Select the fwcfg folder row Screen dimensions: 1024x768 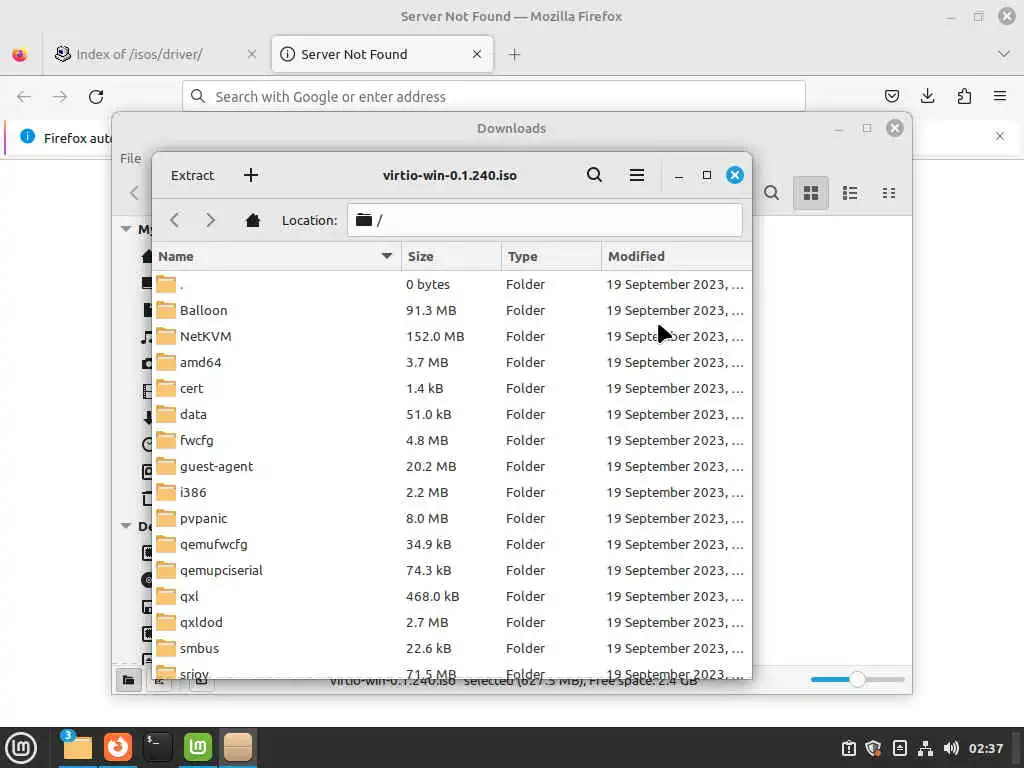[x=452, y=441]
